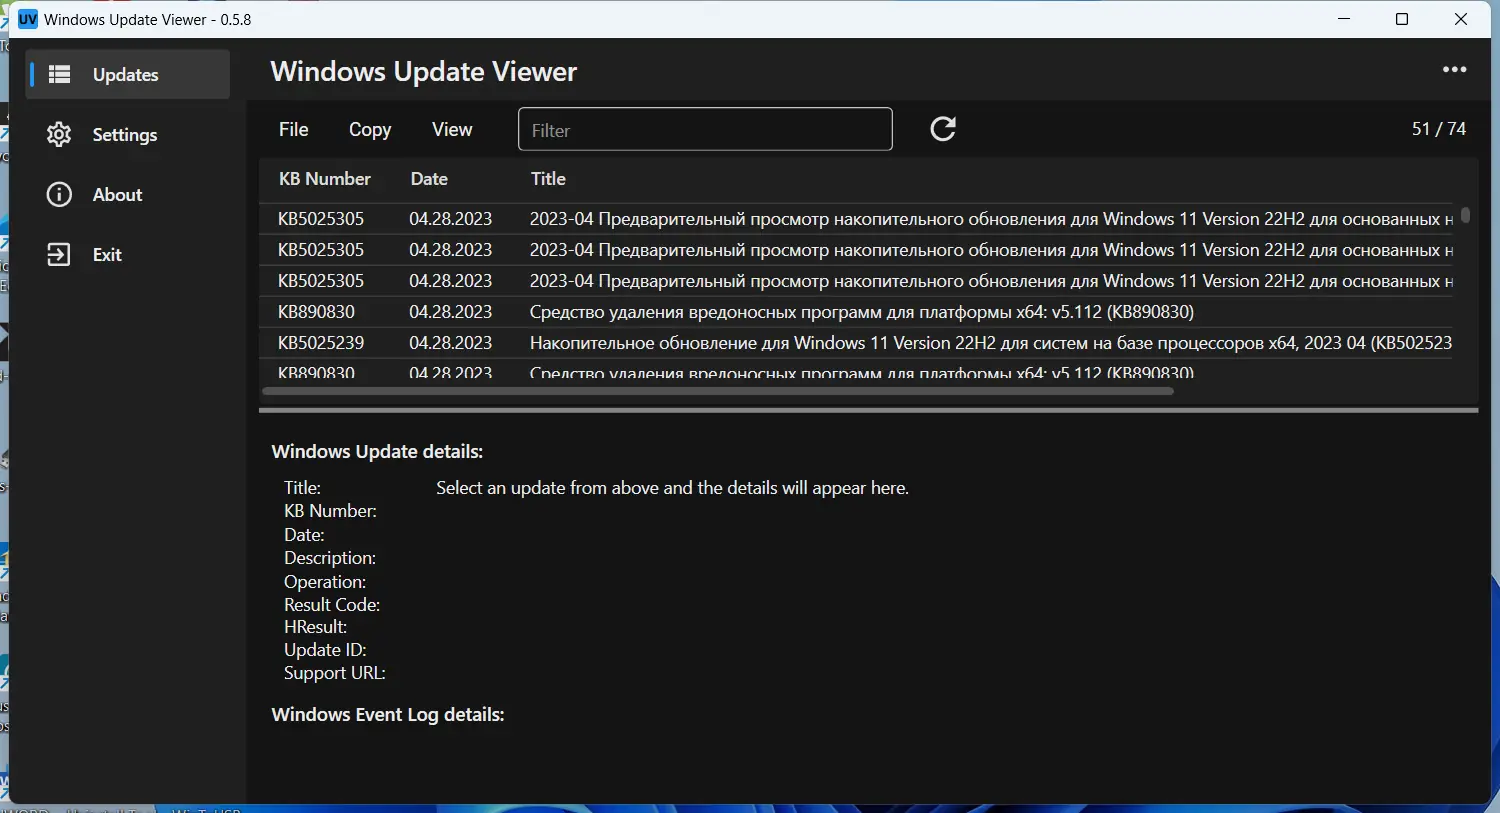The image size is (1500, 813).
Task: Click the Support URL: label in details
Action: click(x=335, y=673)
